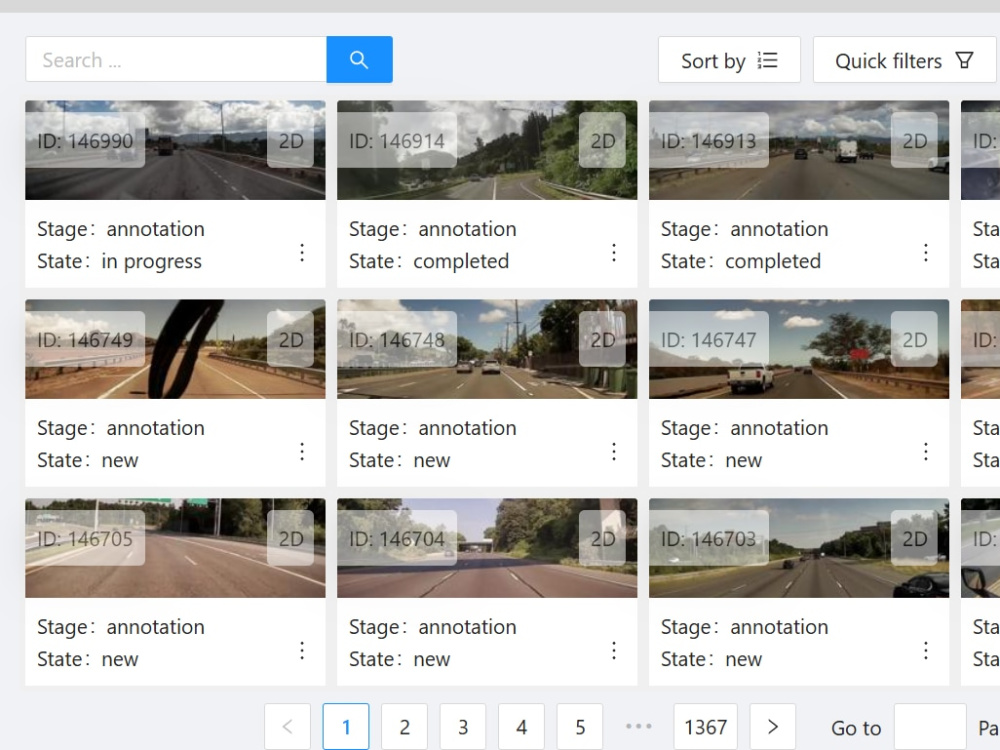The width and height of the screenshot is (1000, 750).
Task: Open the Quick filters dropdown
Action: [904, 60]
